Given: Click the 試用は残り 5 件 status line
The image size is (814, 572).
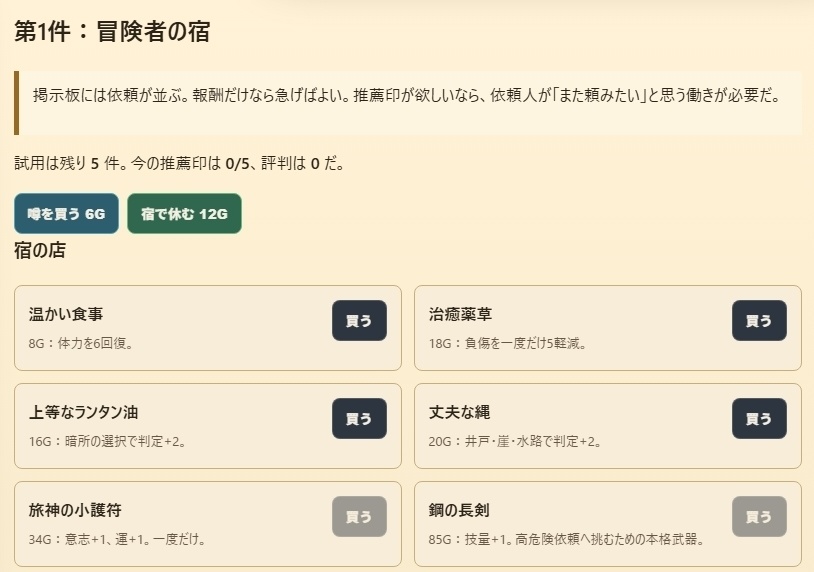Looking at the screenshot, I should coord(180,163).
